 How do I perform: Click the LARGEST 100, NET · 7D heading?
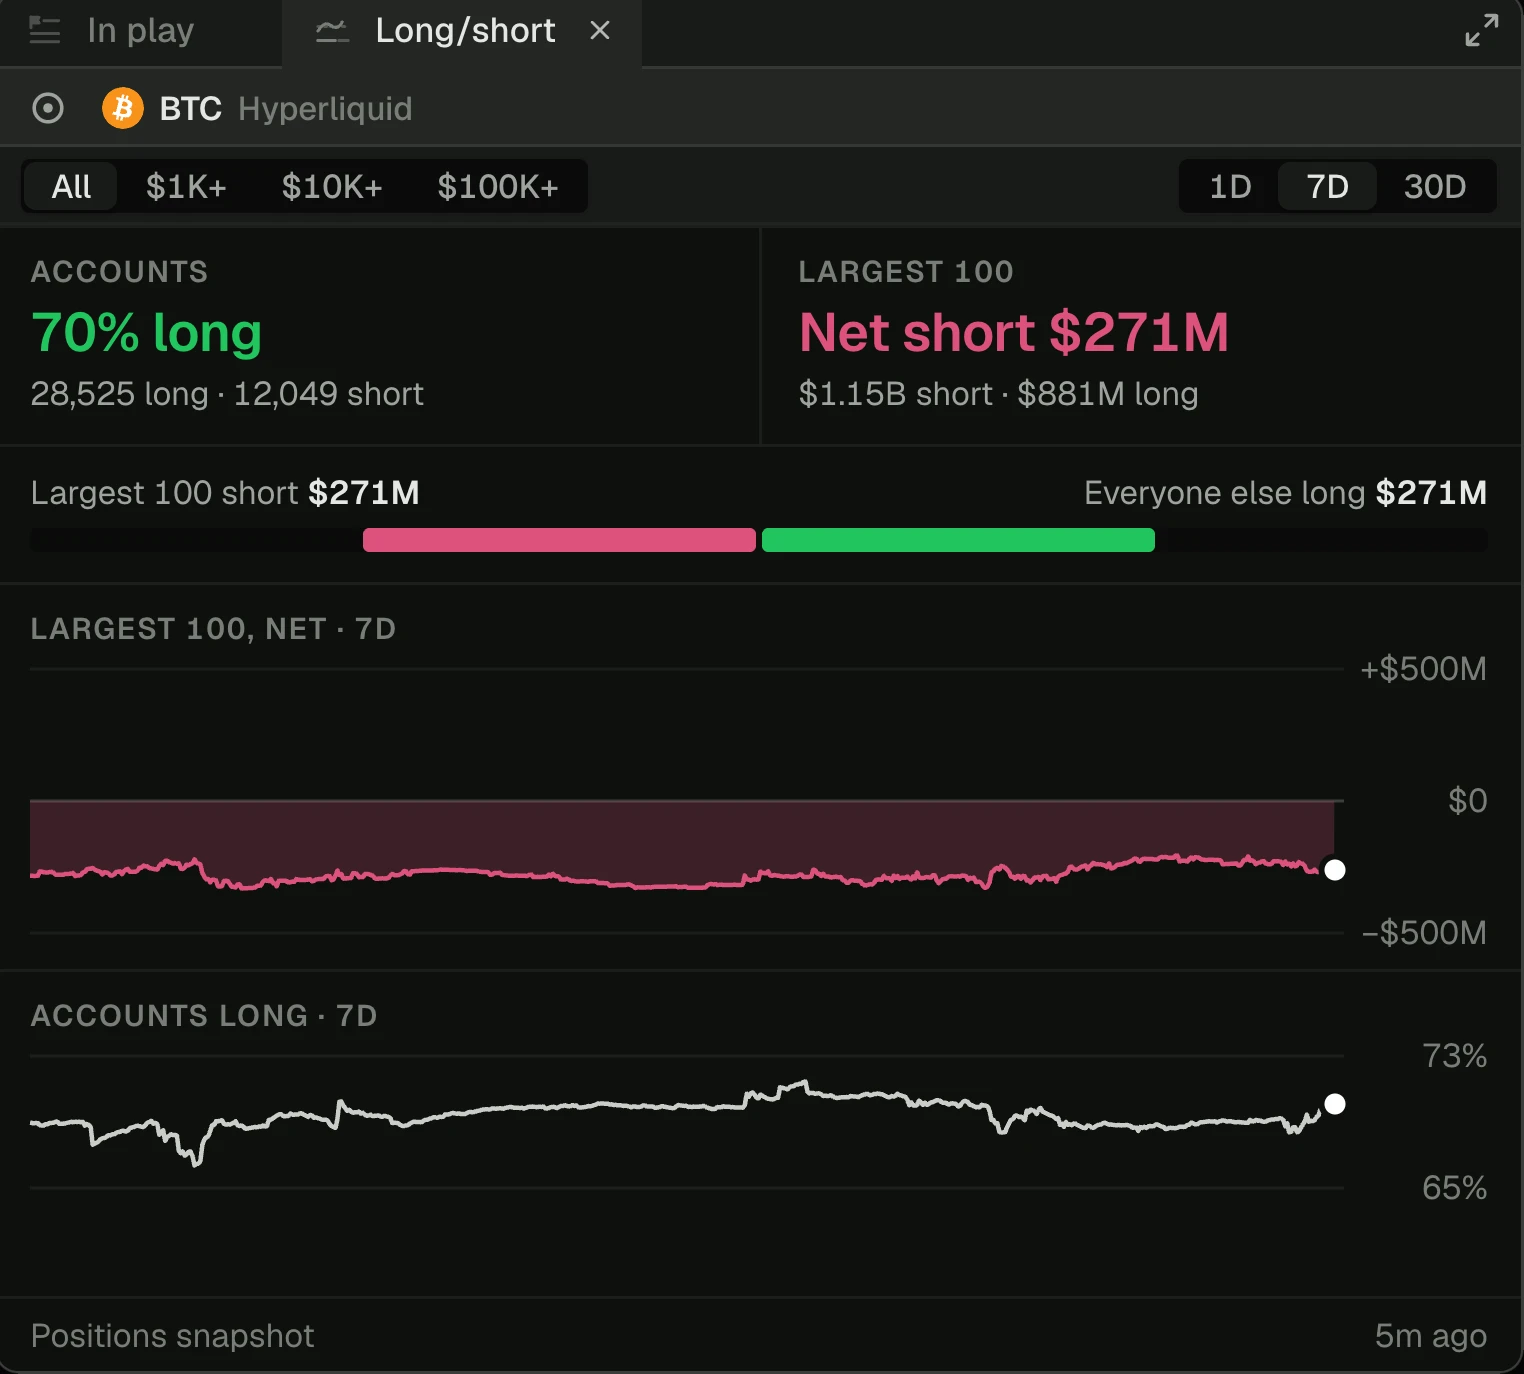coord(213,629)
